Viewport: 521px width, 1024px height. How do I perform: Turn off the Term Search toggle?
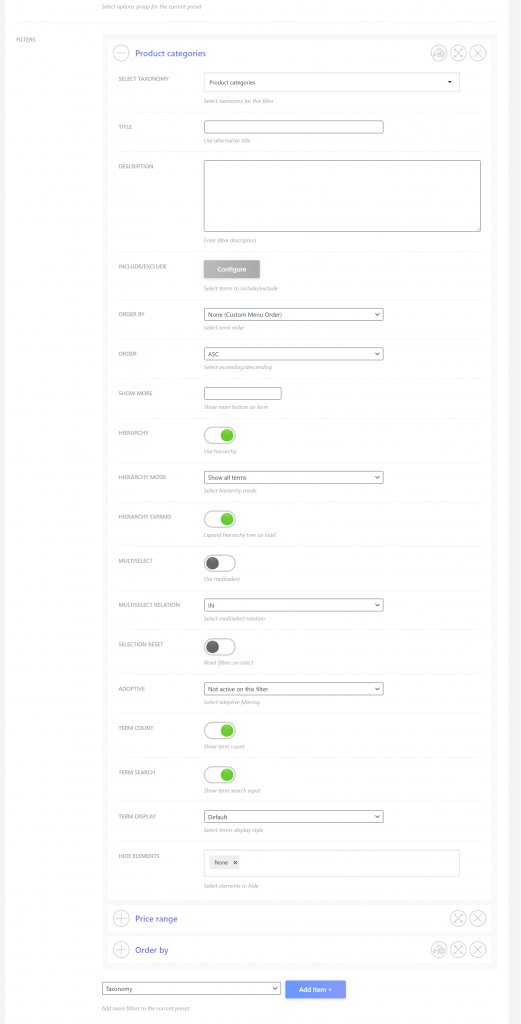(x=219, y=775)
